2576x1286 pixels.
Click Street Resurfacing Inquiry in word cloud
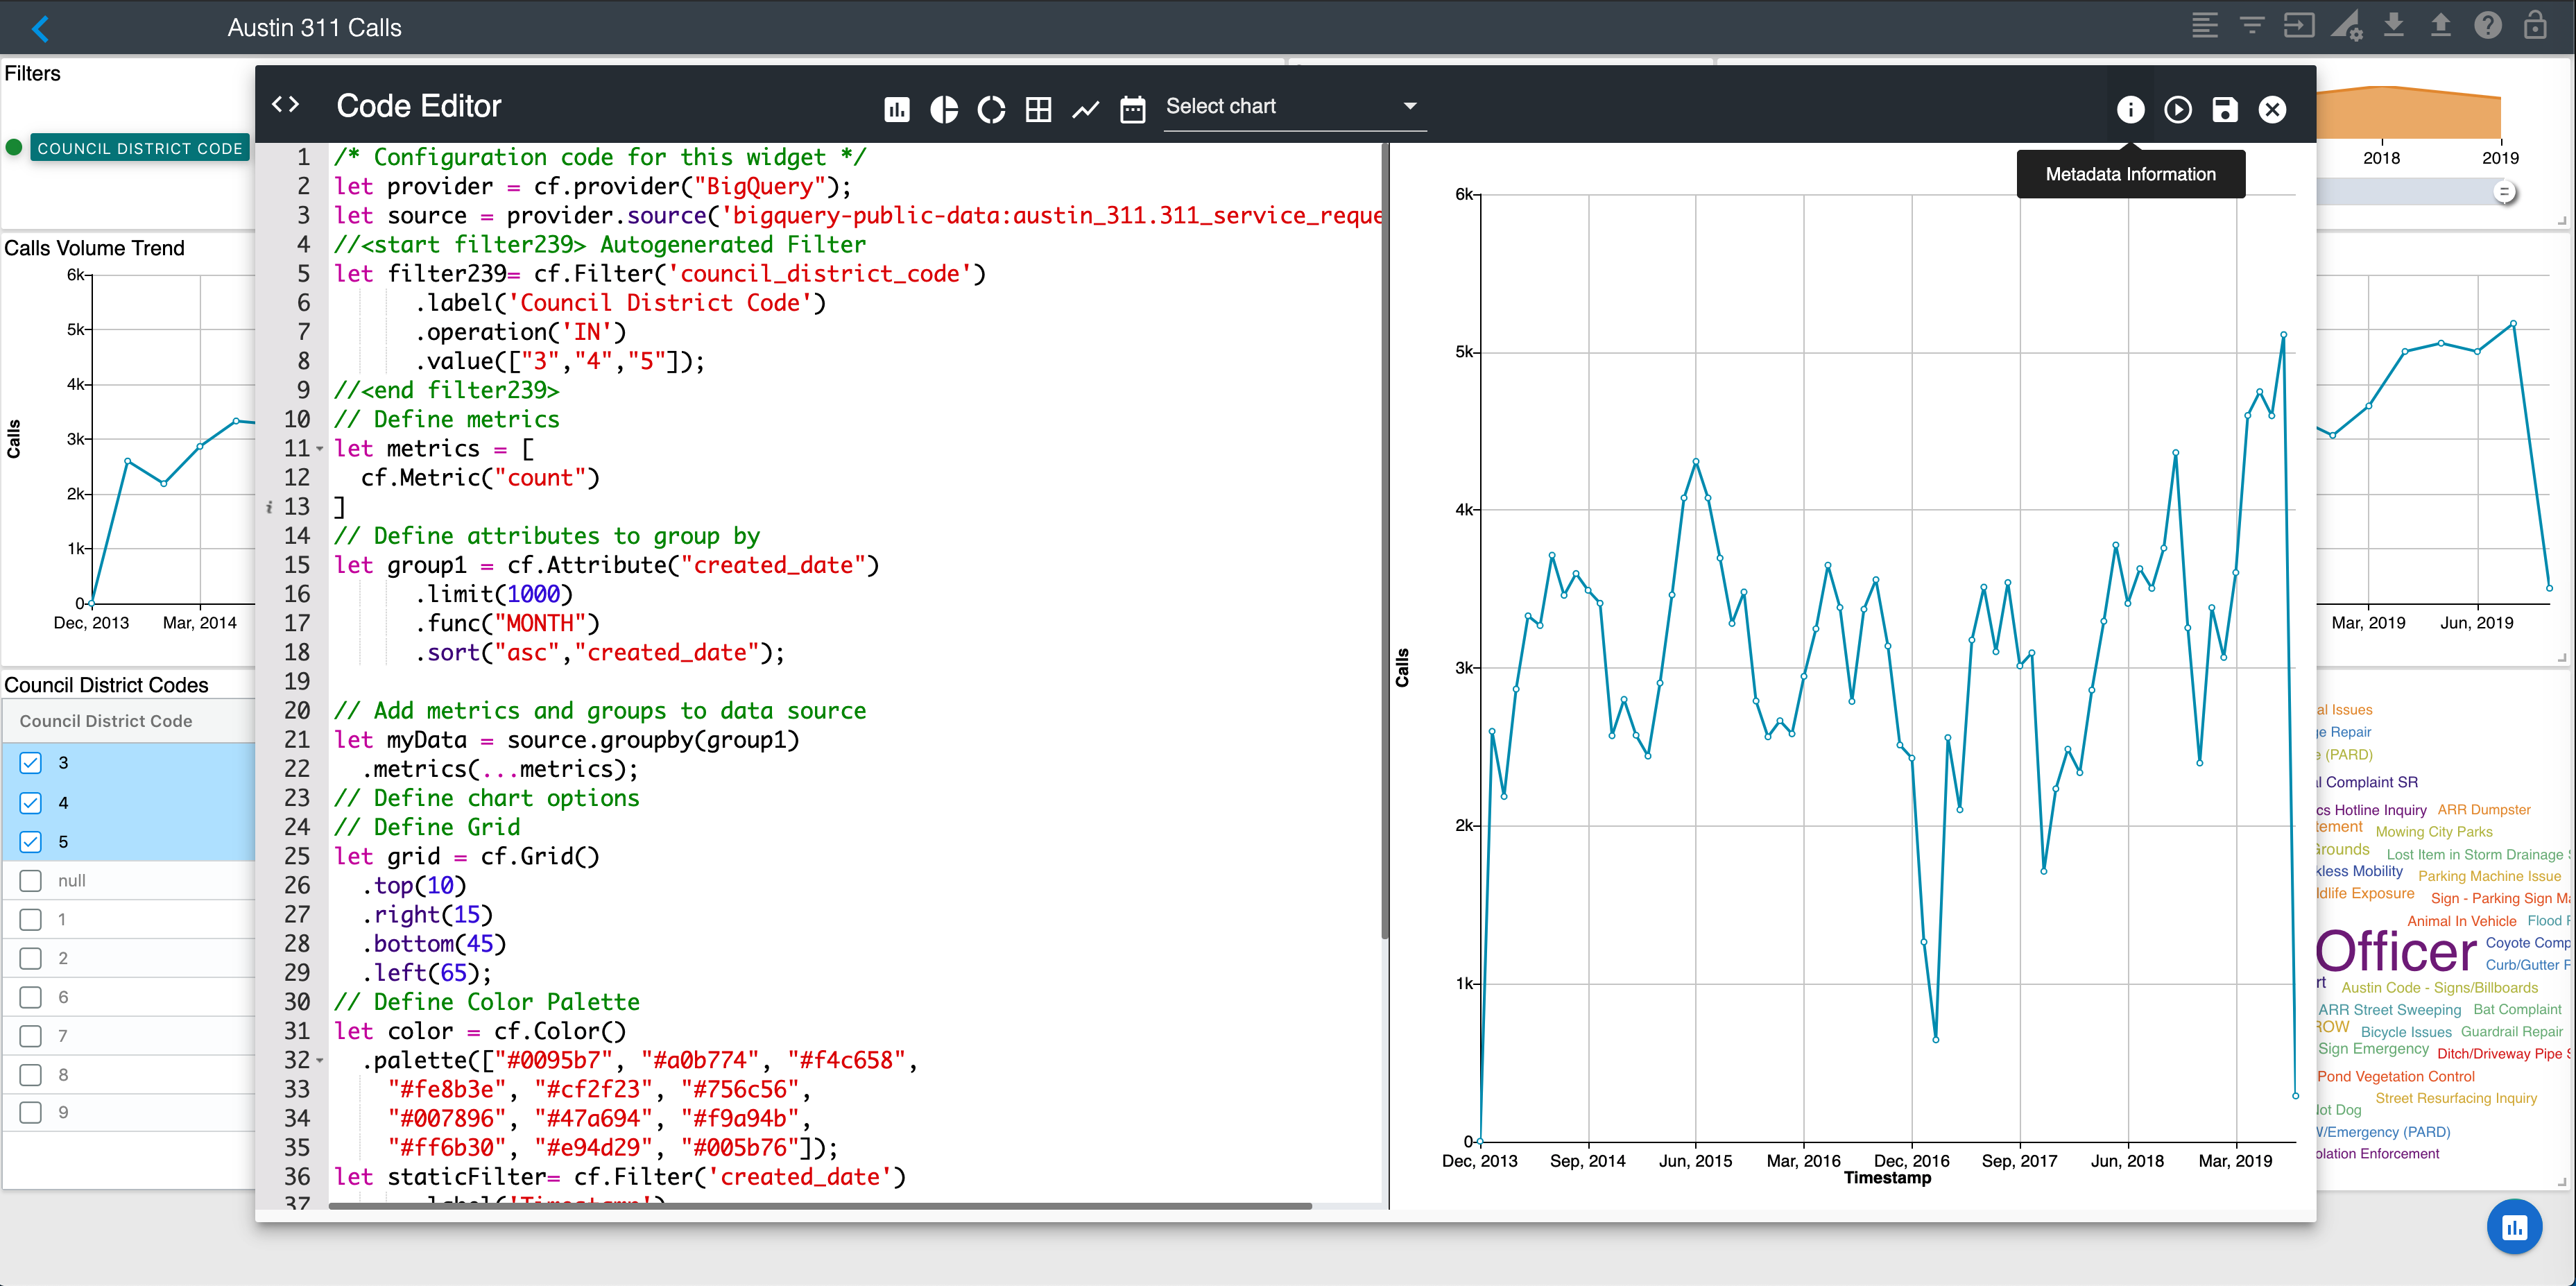tap(2456, 1098)
